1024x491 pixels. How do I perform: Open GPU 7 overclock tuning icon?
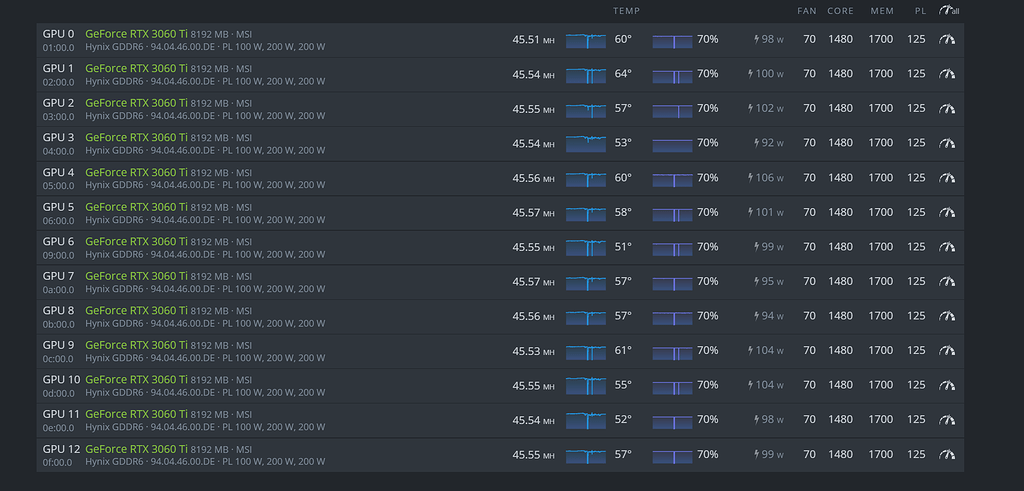[947, 281]
